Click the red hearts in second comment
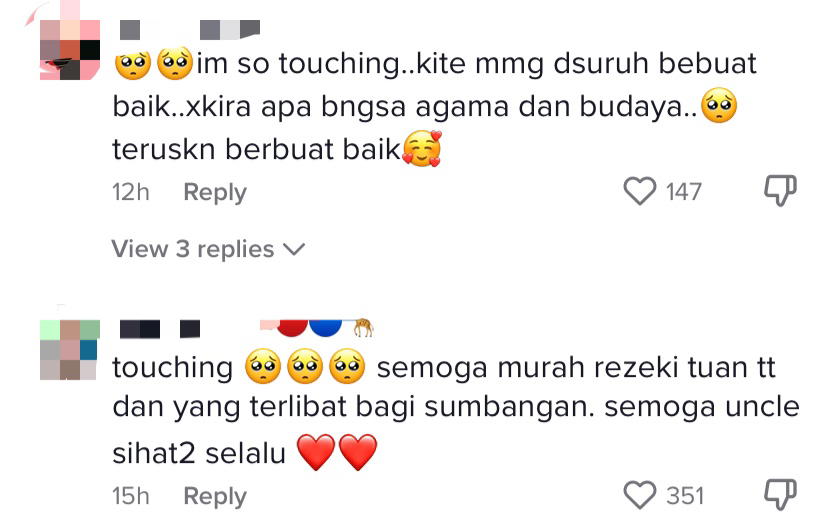This screenshot has width=828, height=519. pos(337,452)
